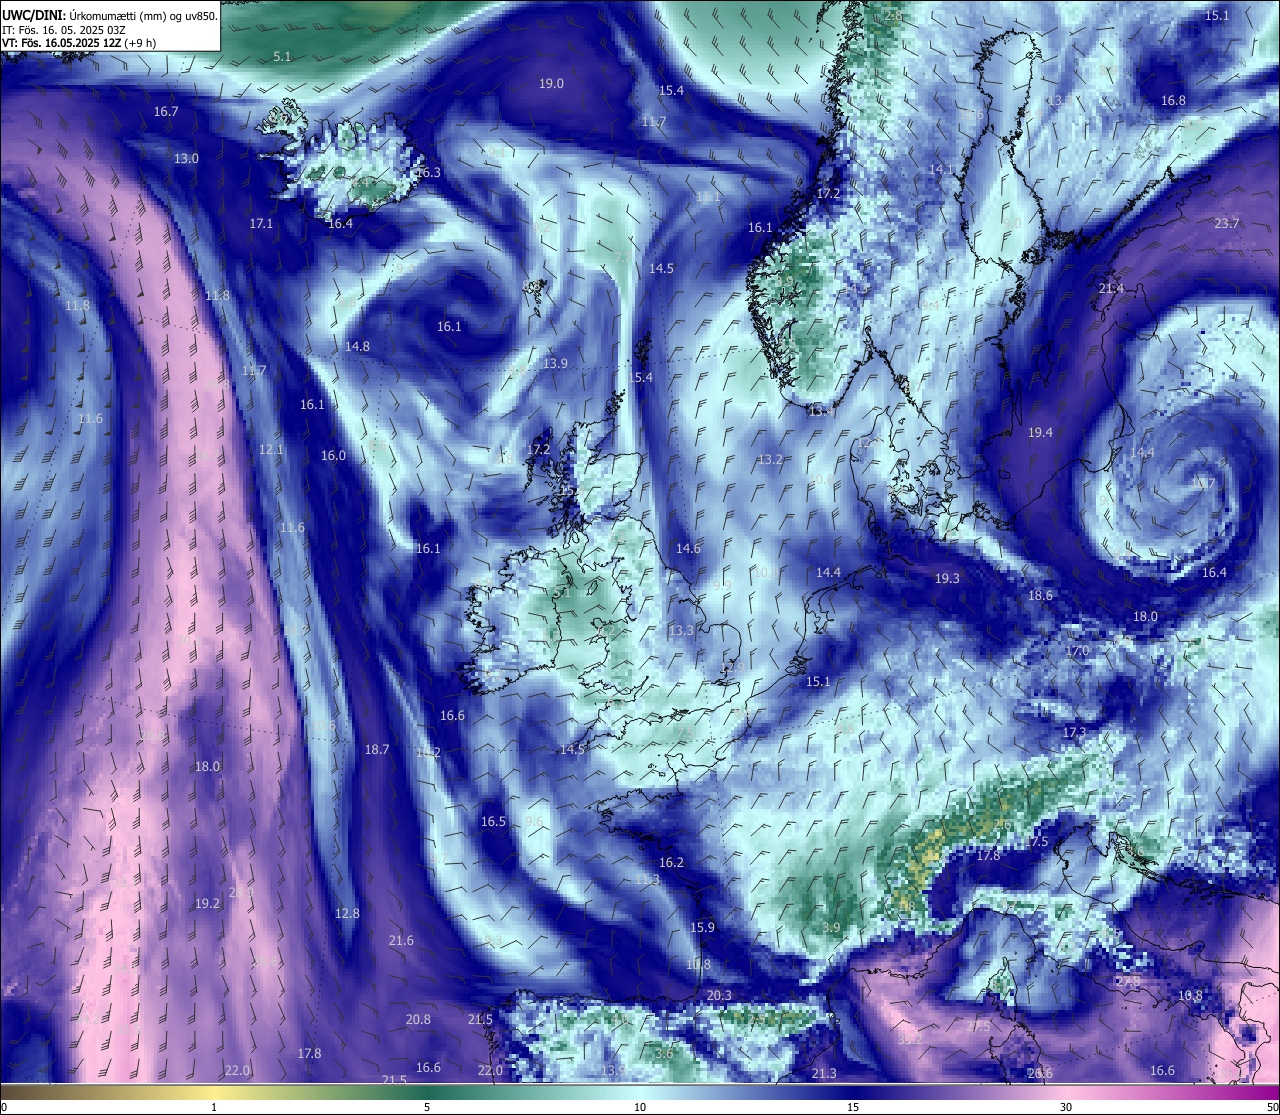This screenshot has height=1115, width=1280.
Task: Click the 14.1 value over Scandinavia
Action: click(x=941, y=170)
